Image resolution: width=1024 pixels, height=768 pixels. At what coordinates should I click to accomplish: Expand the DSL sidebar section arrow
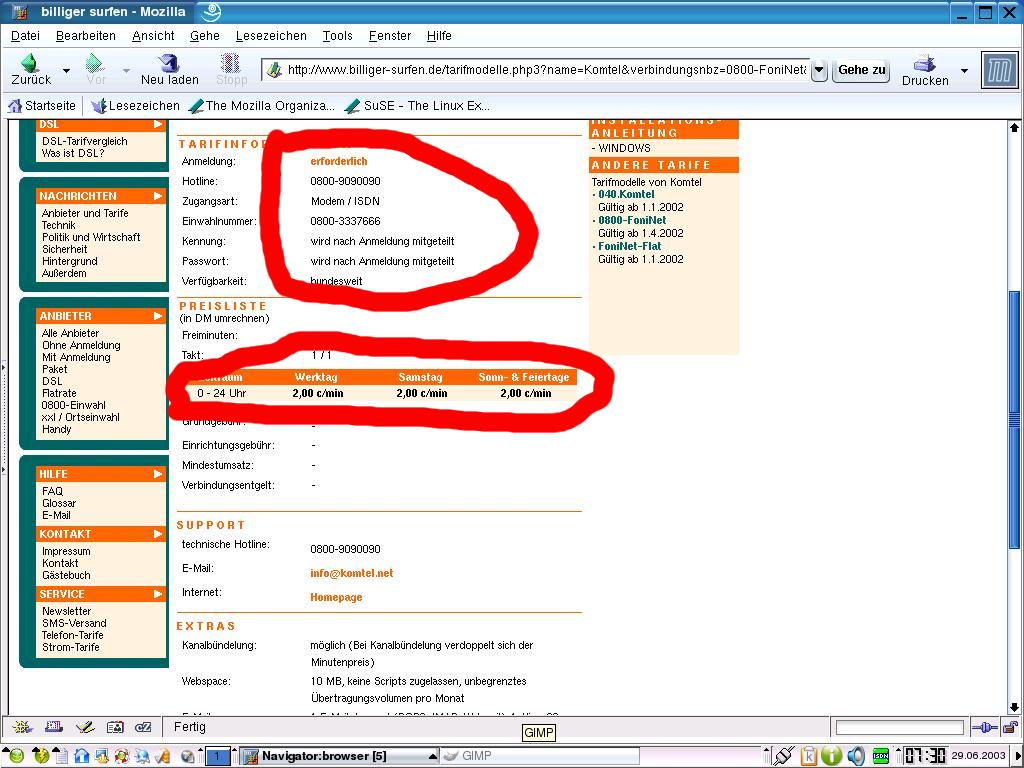[158, 124]
